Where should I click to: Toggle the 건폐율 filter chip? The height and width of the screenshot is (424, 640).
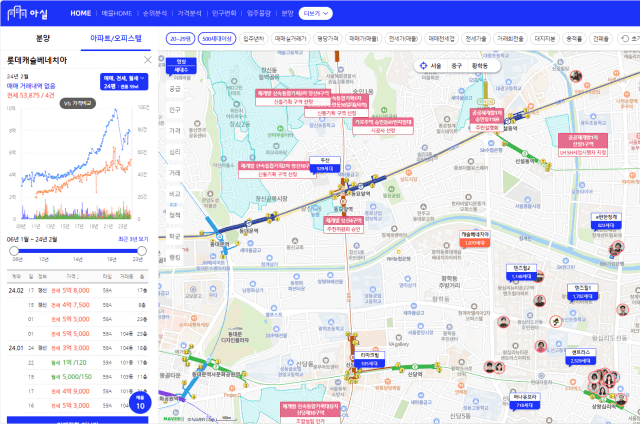[601, 38]
